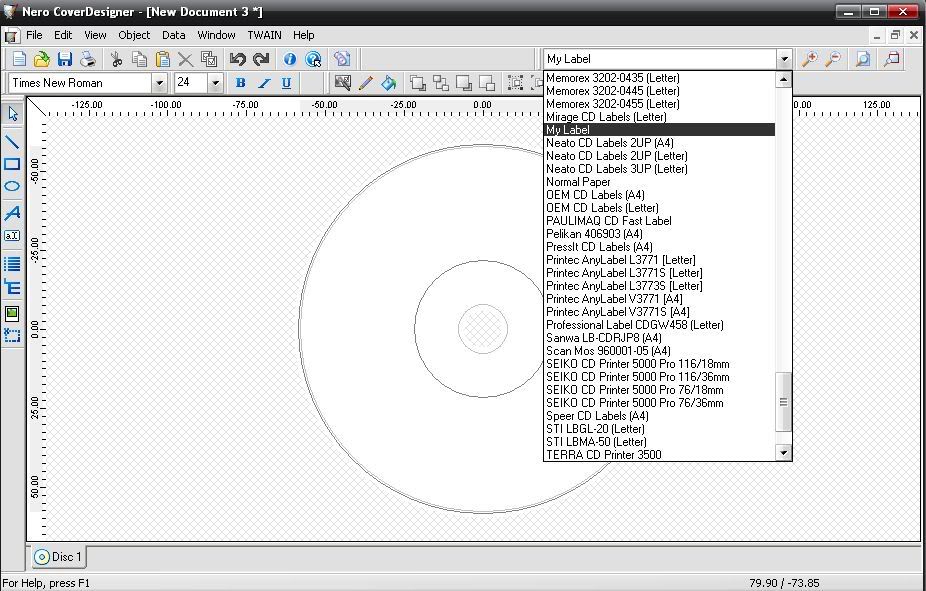Select the arrow selection tool

tap(13, 113)
